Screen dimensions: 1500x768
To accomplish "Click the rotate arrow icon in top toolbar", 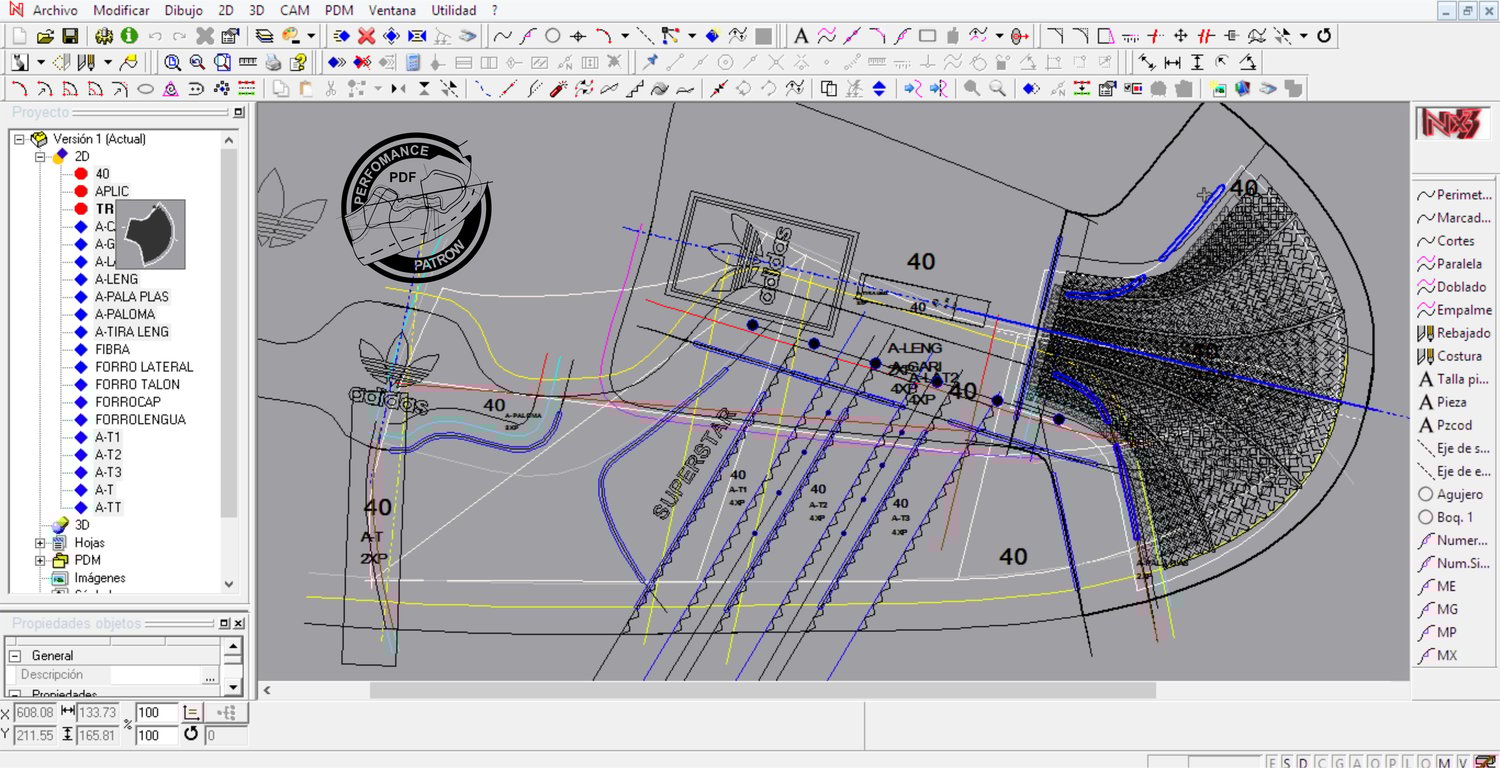I will pos(1324,36).
